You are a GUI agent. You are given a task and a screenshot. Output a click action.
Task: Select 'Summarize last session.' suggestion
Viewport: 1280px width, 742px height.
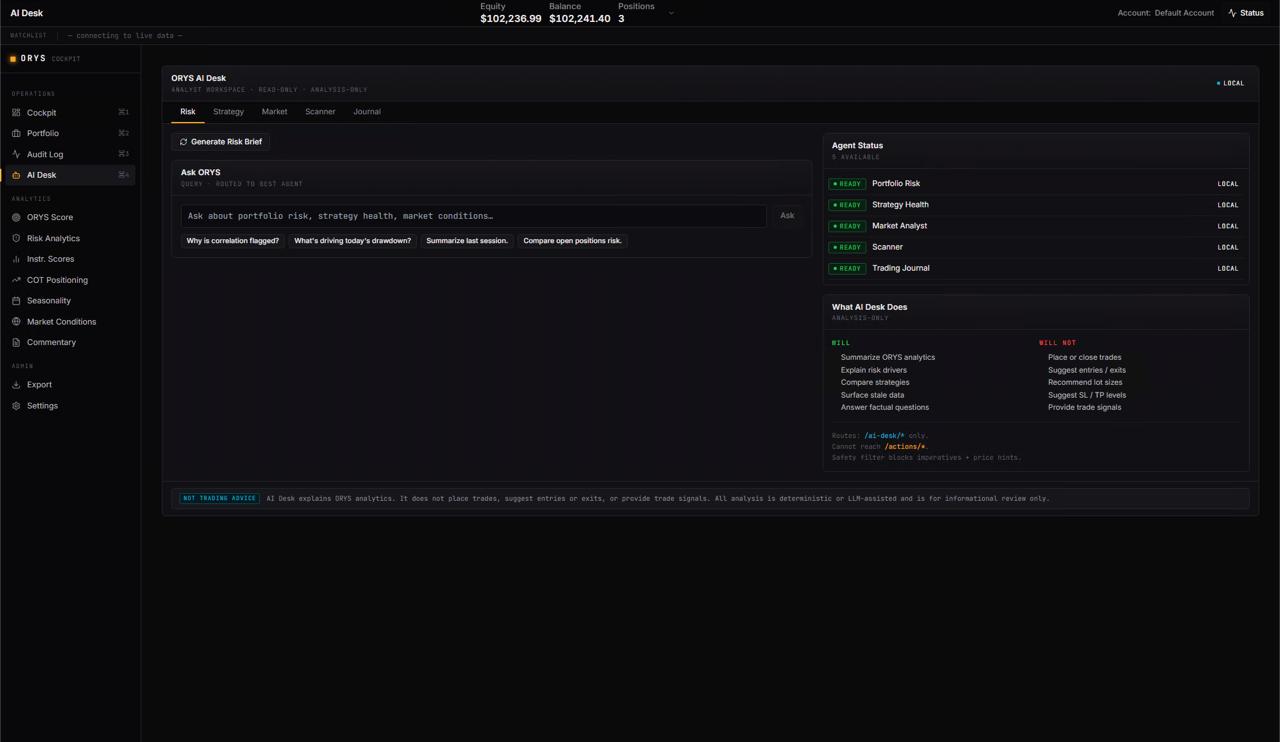(467, 241)
